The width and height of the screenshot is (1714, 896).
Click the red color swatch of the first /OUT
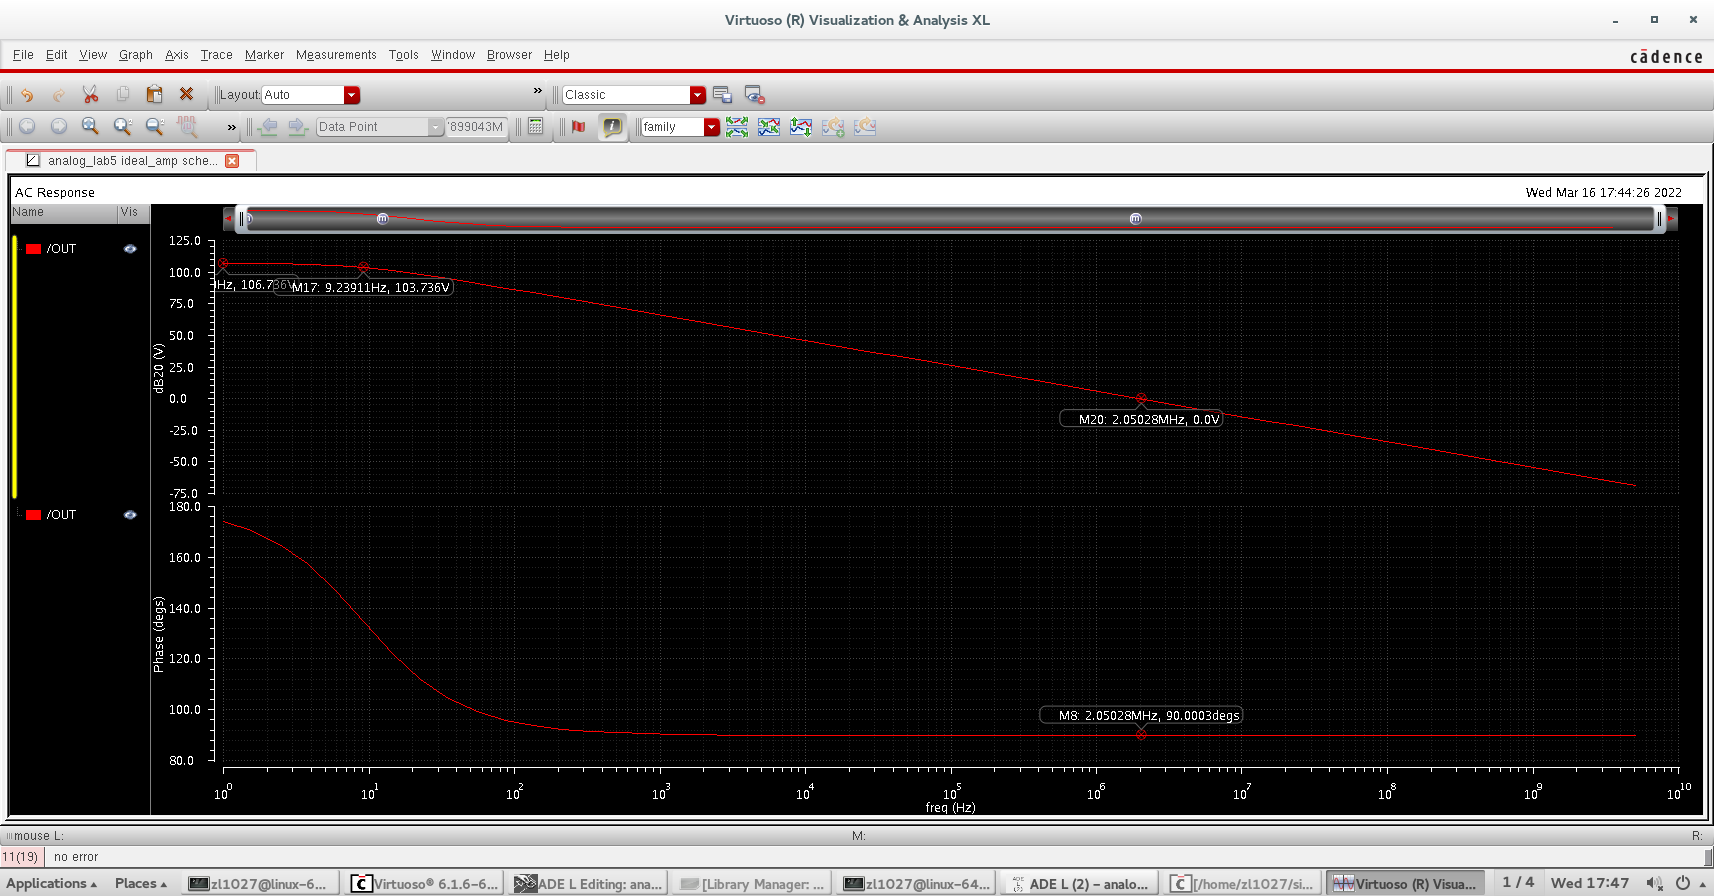click(x=33, y=249)
